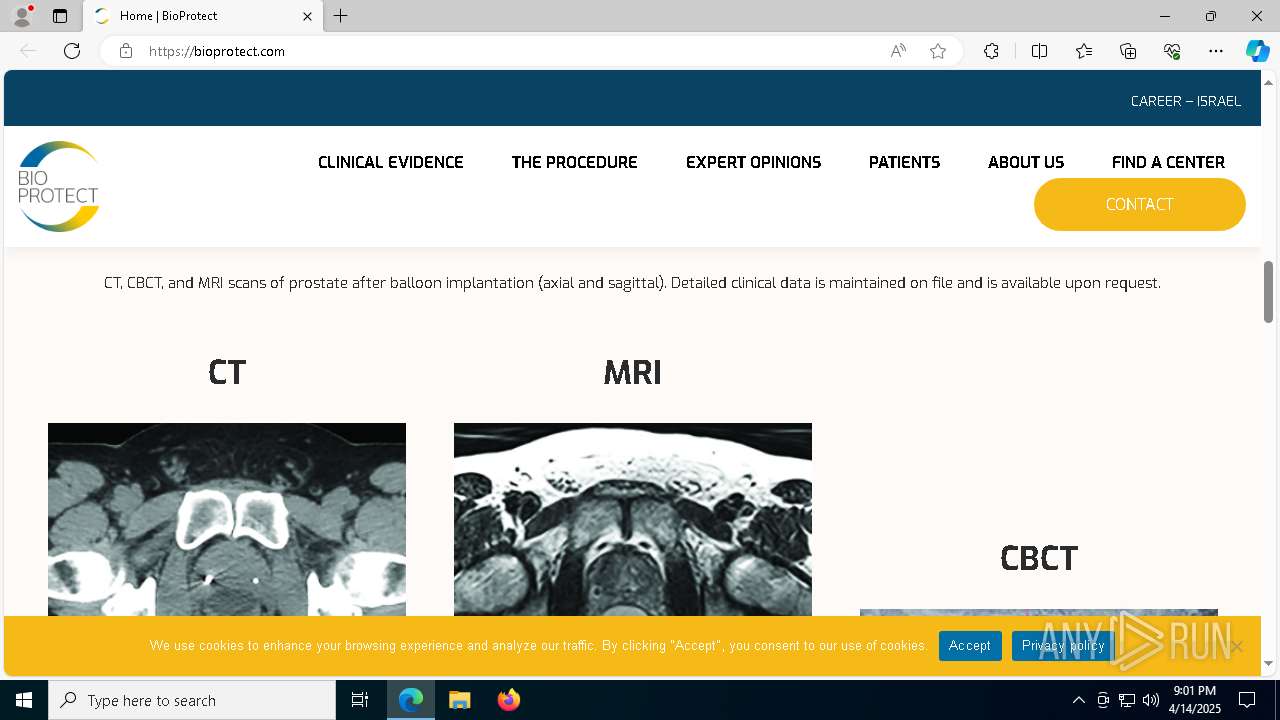Show hidden tray icons
1280x720 pixels.
coord(1078,700)
